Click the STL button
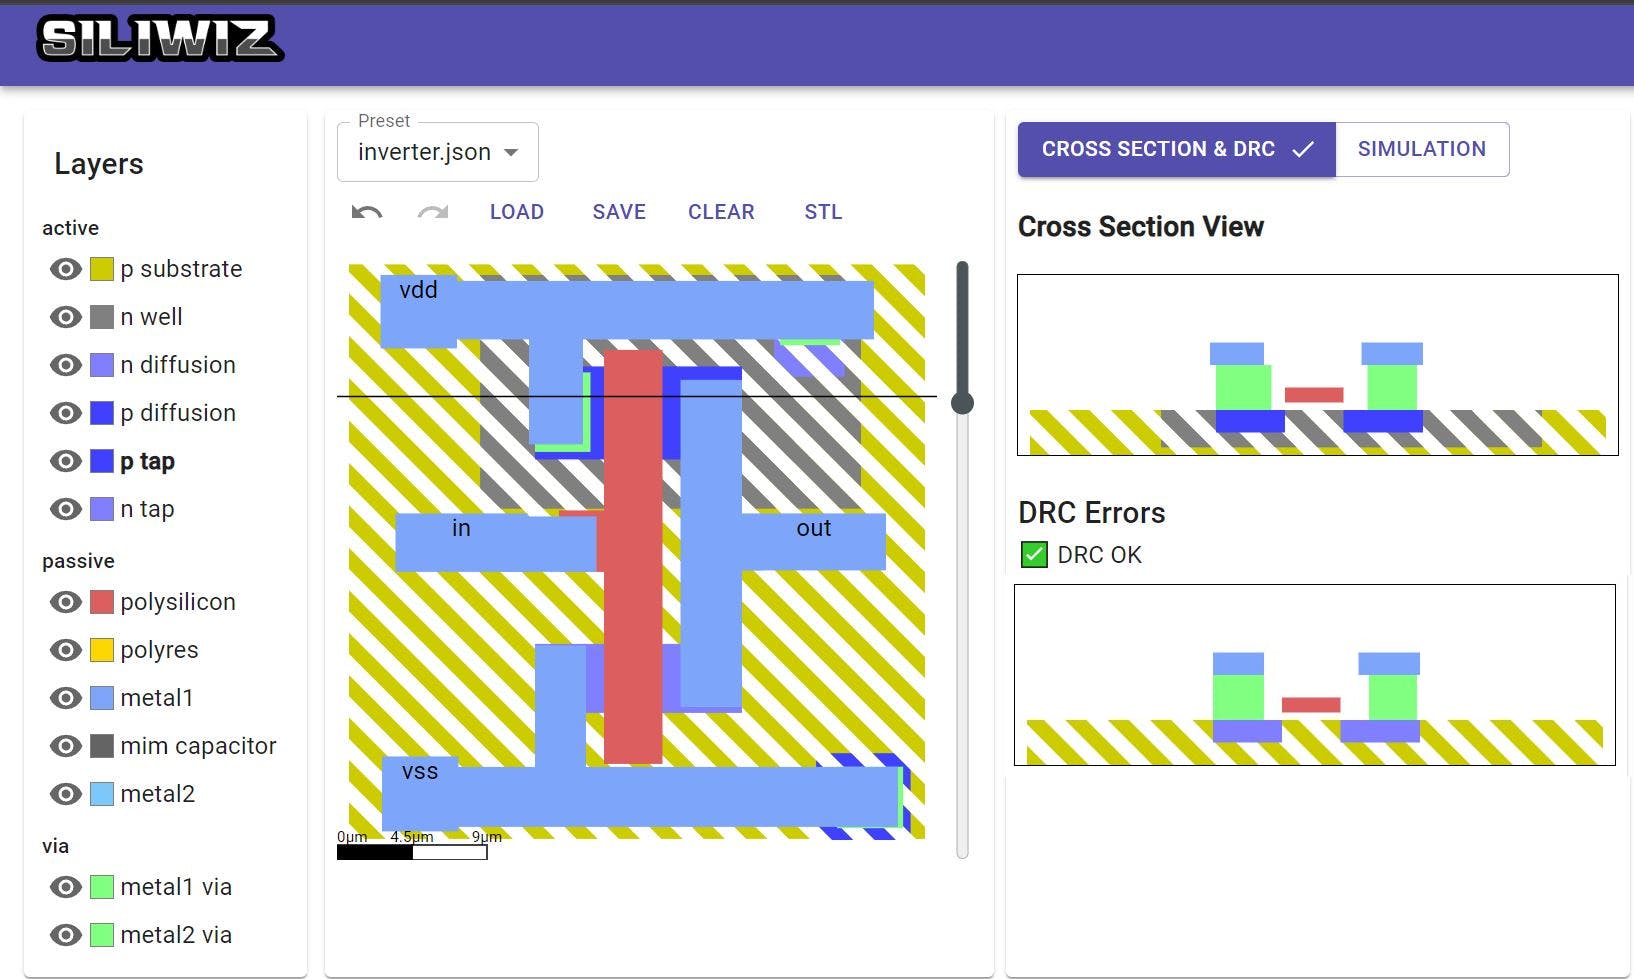Viewport: 1634px width, 979px height. [x=822, y=211]
